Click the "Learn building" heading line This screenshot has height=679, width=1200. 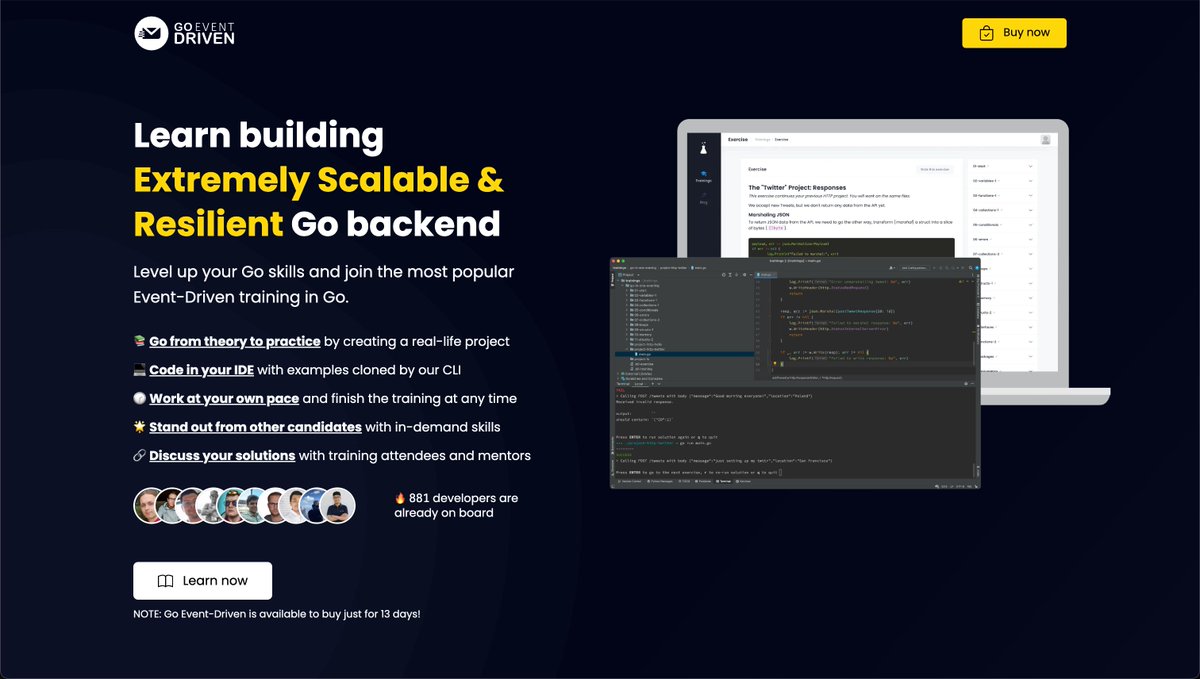pyautogui.click(x=258, y=136)
